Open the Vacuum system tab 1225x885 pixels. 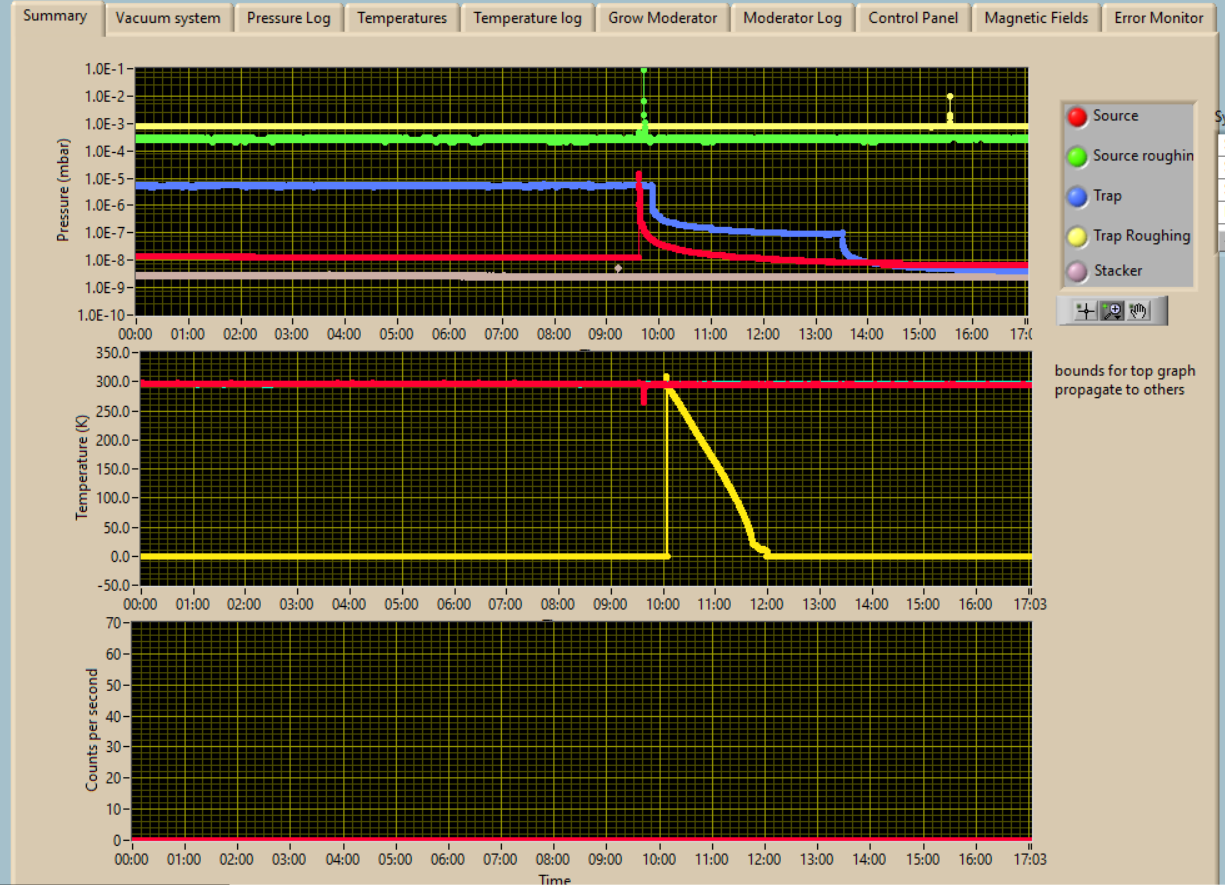coord(168,18)
